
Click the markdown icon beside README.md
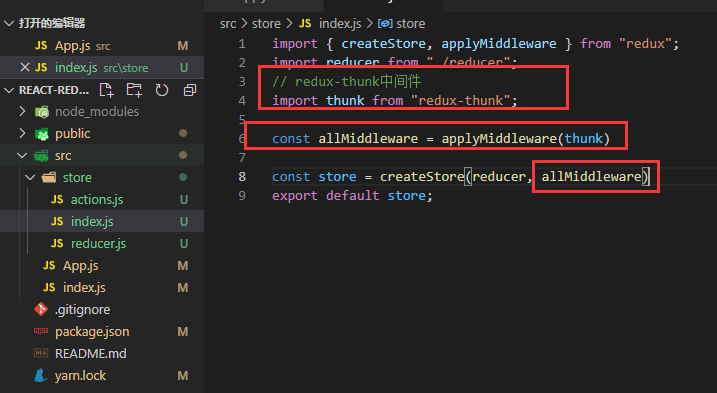pyautogui.click(x=41, y=353)
